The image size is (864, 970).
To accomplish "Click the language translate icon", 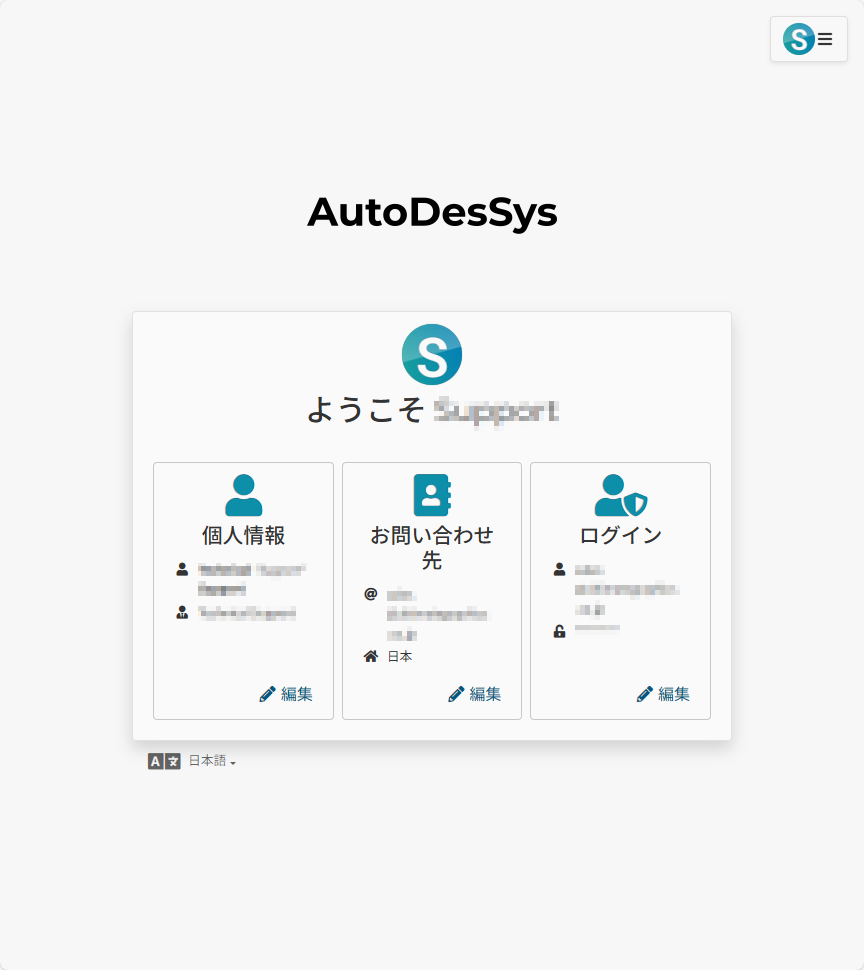I will click(164, 761).
